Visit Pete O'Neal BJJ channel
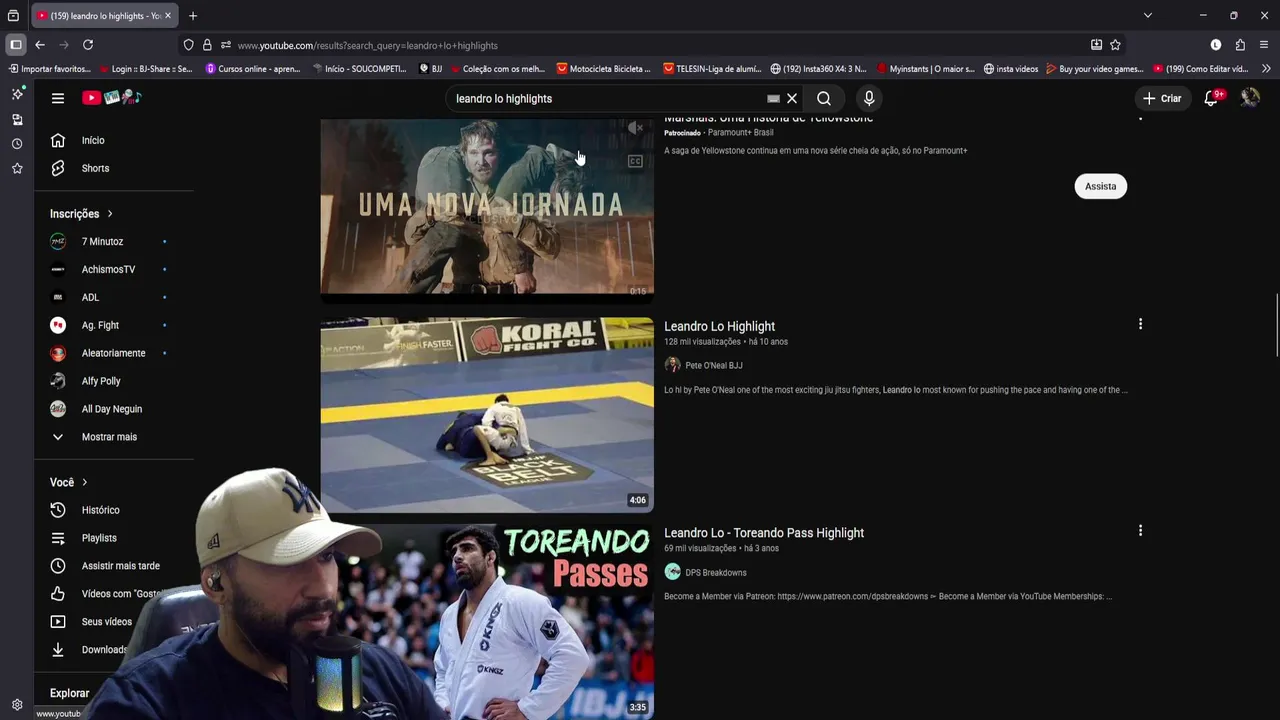 click(x=713, y=365)
